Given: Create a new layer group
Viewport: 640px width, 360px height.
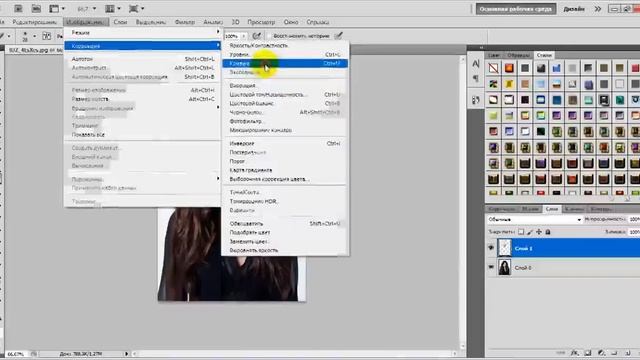Looking at the screenshot, I should pos(614,353).
